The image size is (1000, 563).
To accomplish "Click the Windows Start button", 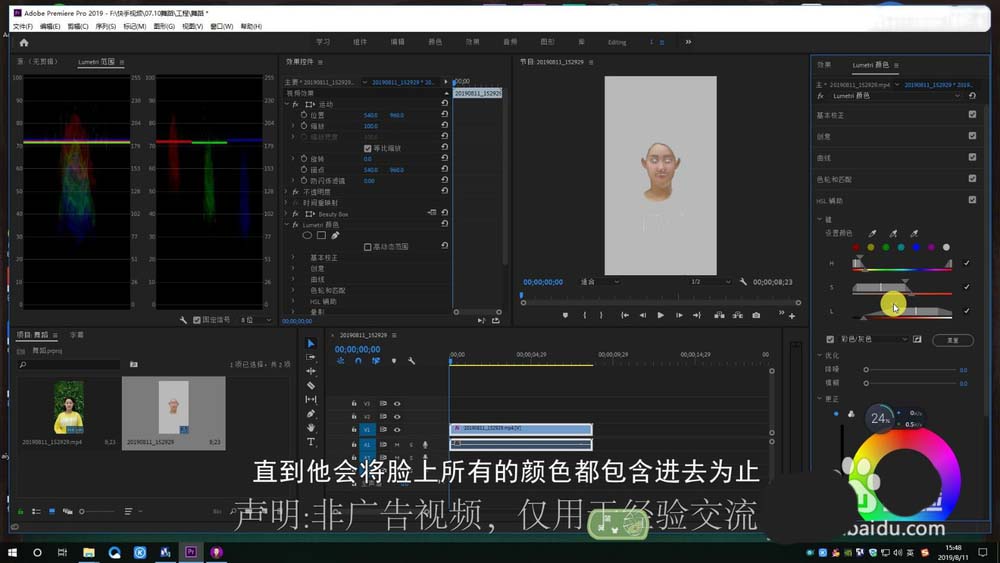I will click(x=12, y=552).
